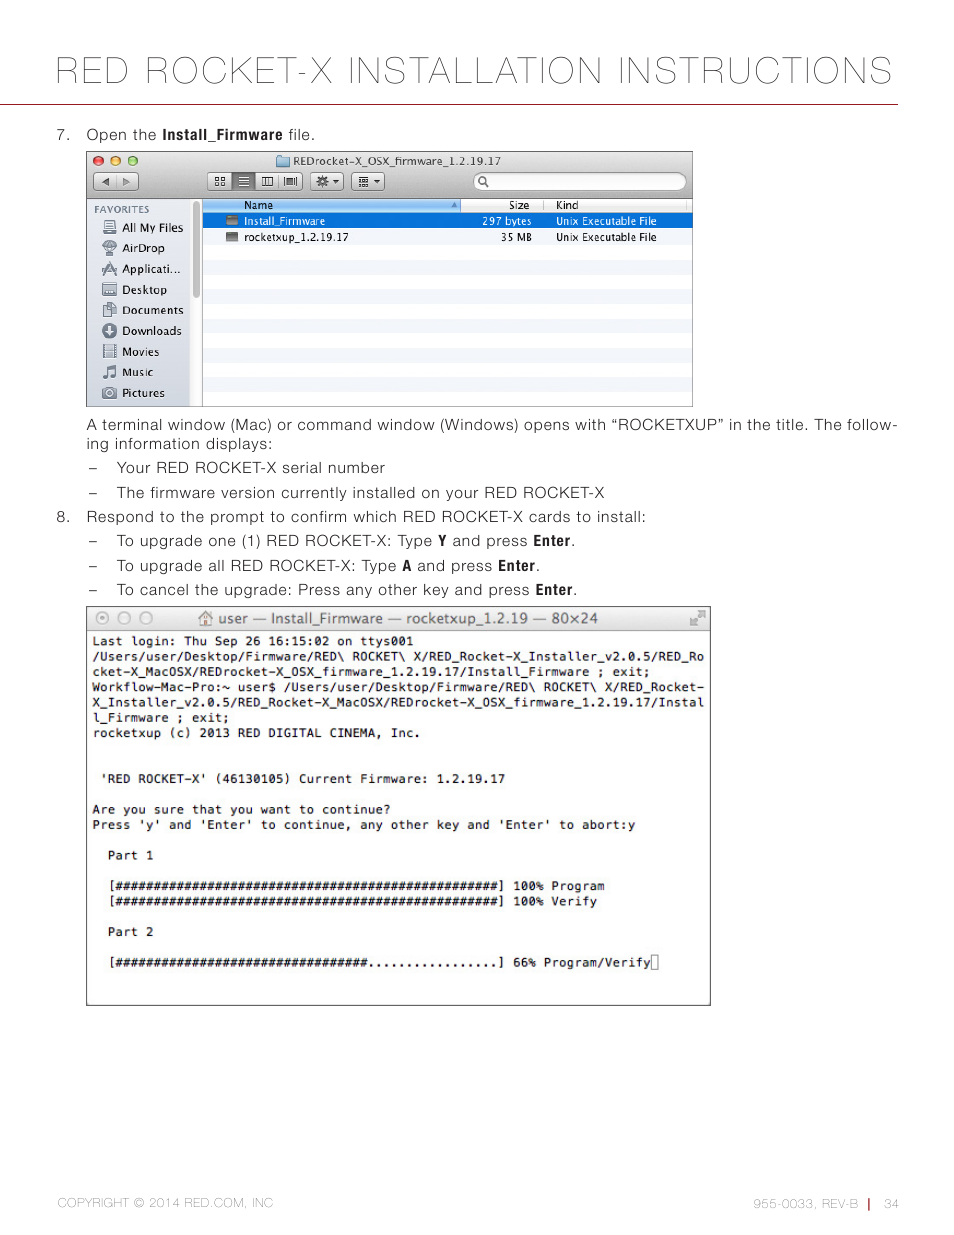The width and height of the screenshot is (954, 1235).
Task: Open Music in Finder sidebar
Action: coord(128,372)
